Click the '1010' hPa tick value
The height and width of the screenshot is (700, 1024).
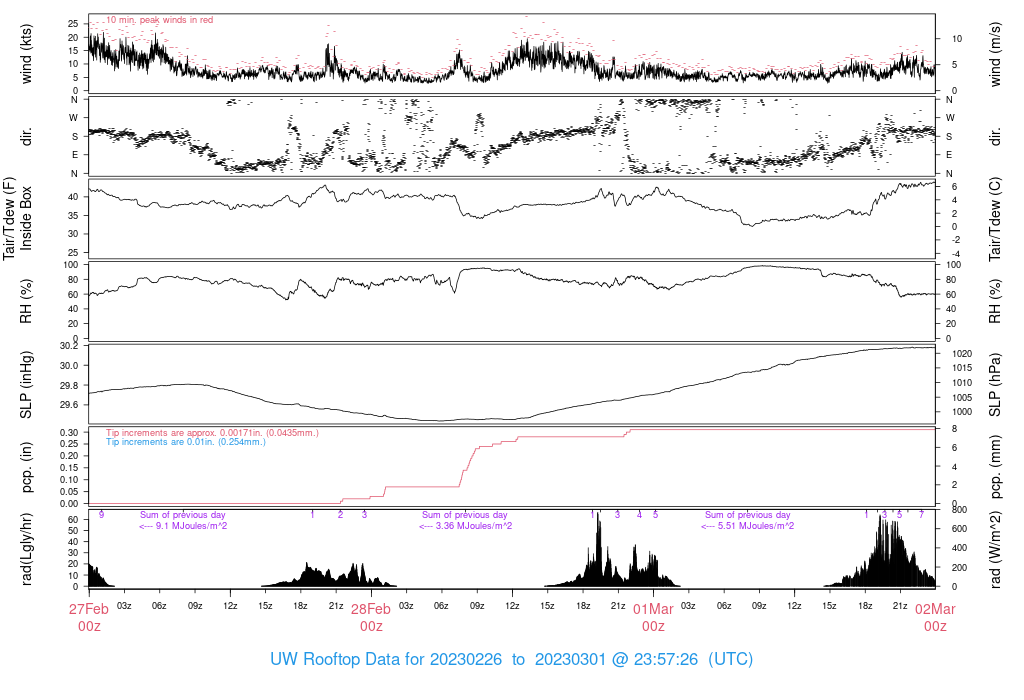click(x=962, y=383)
